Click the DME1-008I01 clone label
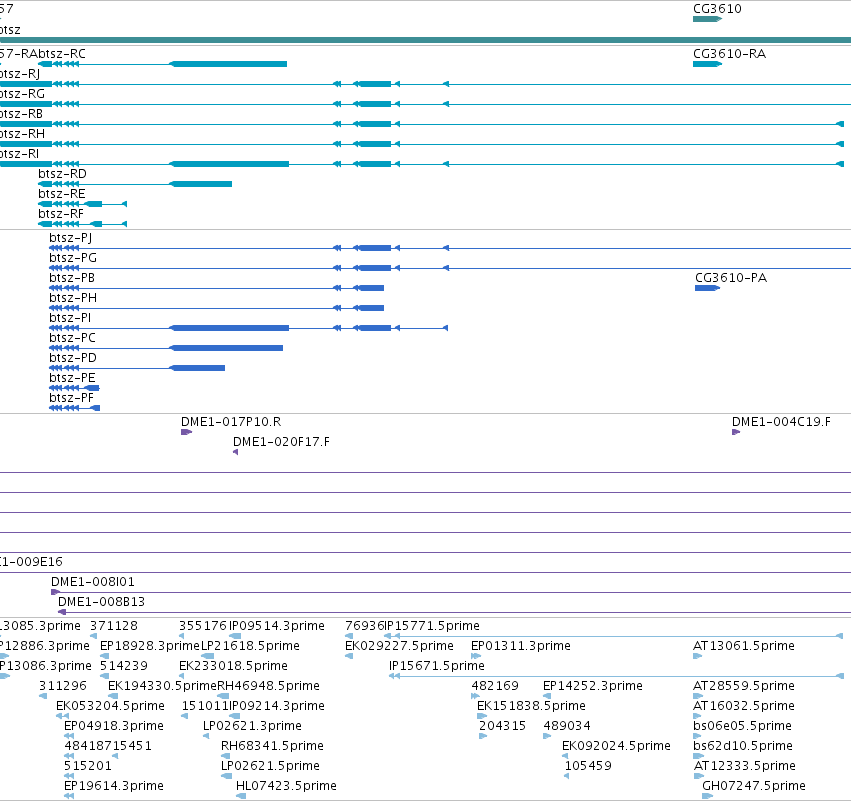Image resolution: width=851 pixels, height=801 pixels. (93, 582)
